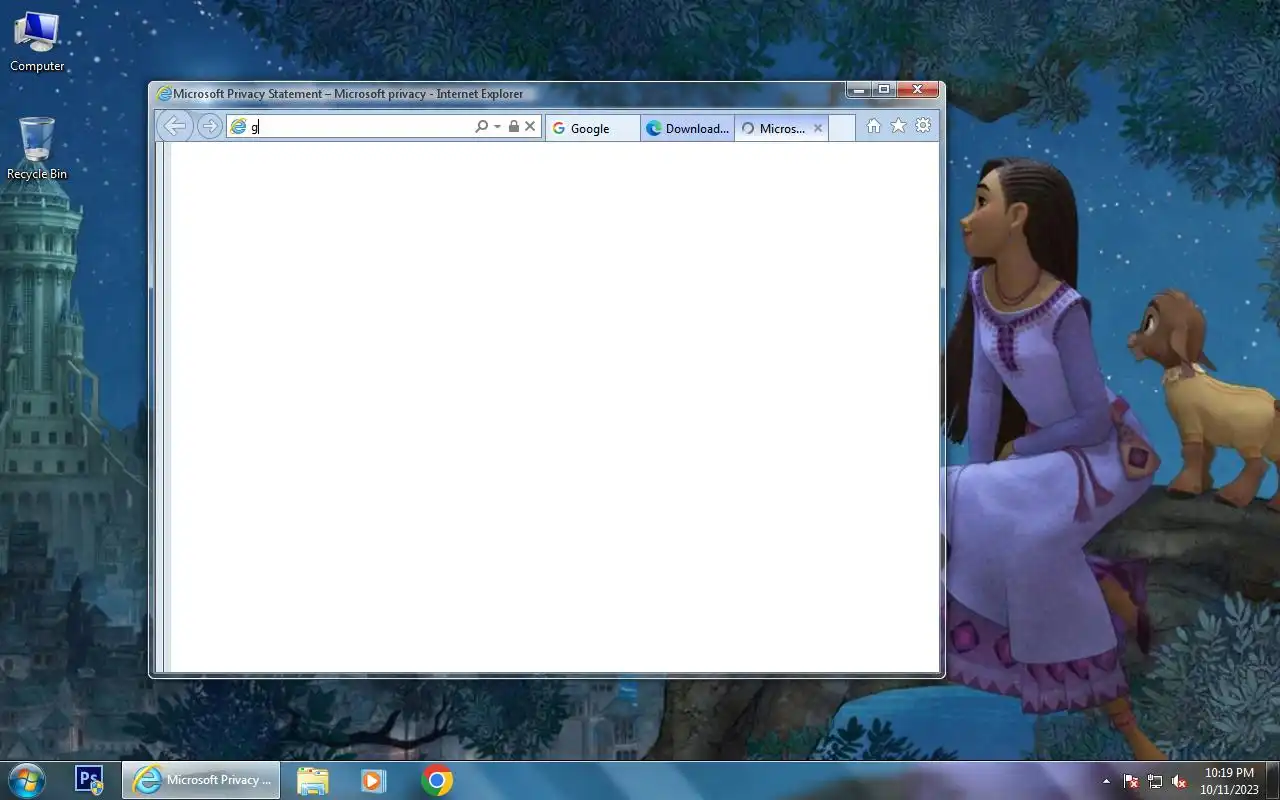Viewport: 1280px width, 800px height.
Task: Launch Windows Media Player from taskbar
Action: pyautogui.click(x=373, y=780)
